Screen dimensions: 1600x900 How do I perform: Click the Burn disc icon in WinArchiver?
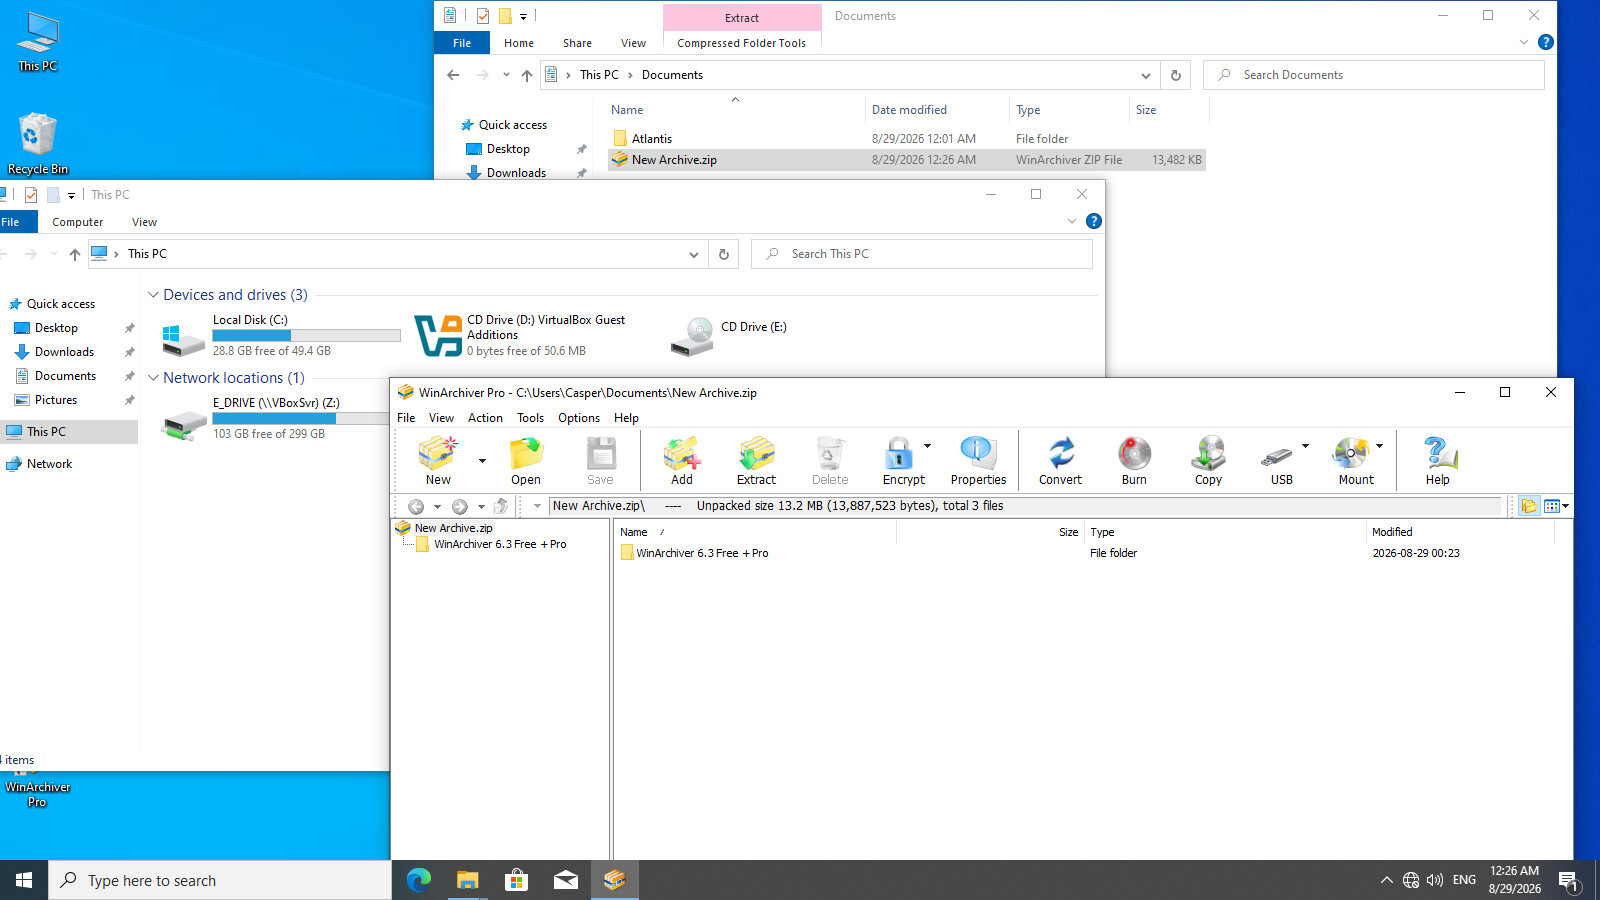(x=1134, y=454)
